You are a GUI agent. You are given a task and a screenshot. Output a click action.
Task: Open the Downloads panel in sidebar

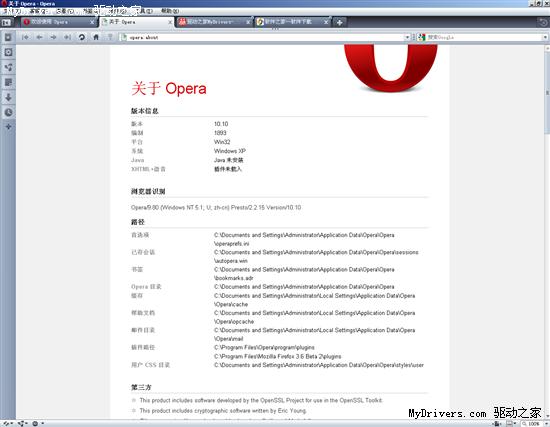tap(8, 97)
